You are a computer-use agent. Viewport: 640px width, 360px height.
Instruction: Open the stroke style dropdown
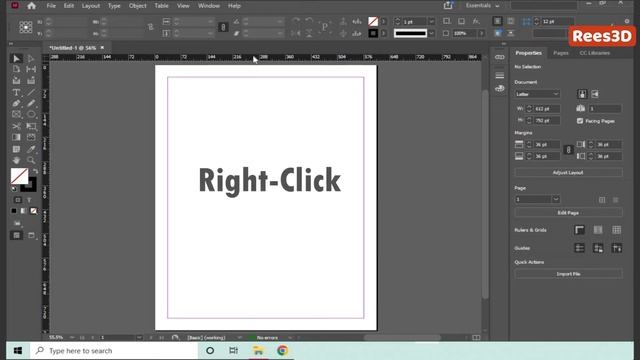pyautogui.click(x=431, y=33)
